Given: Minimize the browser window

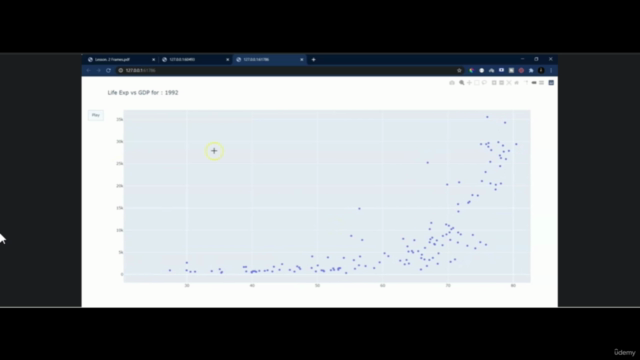Looking at the screenshot, I should pos(522,59).
